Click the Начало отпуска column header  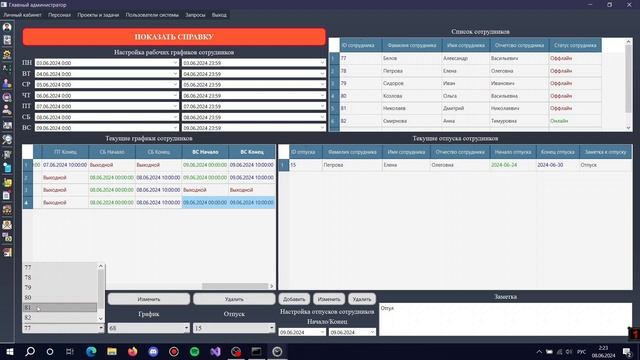(x=513, y=152)
